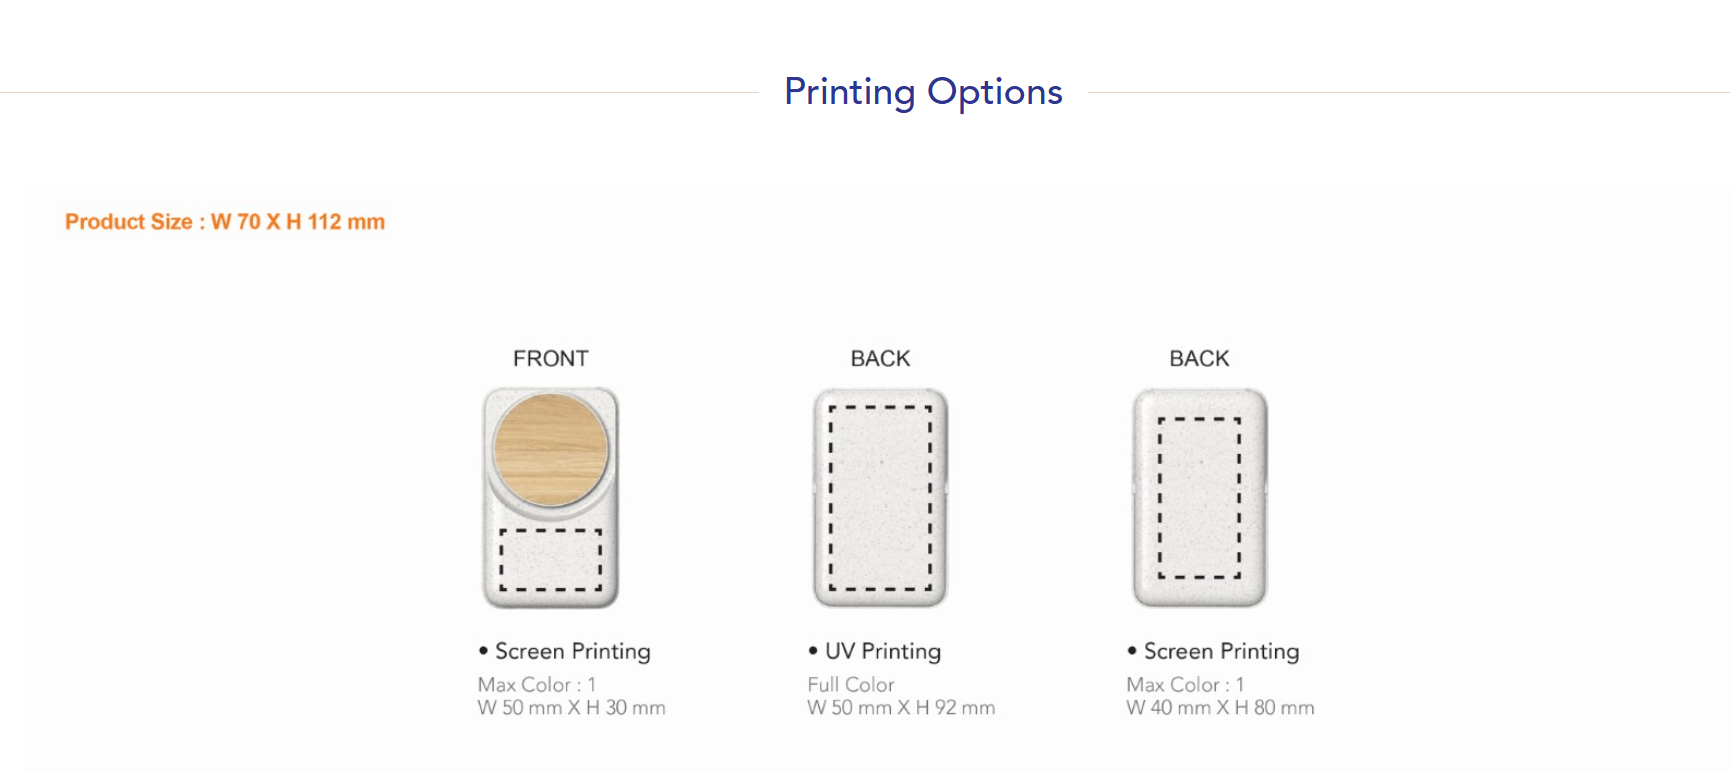Click Max Color : 1 under the rightmost BACK image
Viewport: 1730px width, 771px height.
pyautogui.click(x=1185, y=685)
